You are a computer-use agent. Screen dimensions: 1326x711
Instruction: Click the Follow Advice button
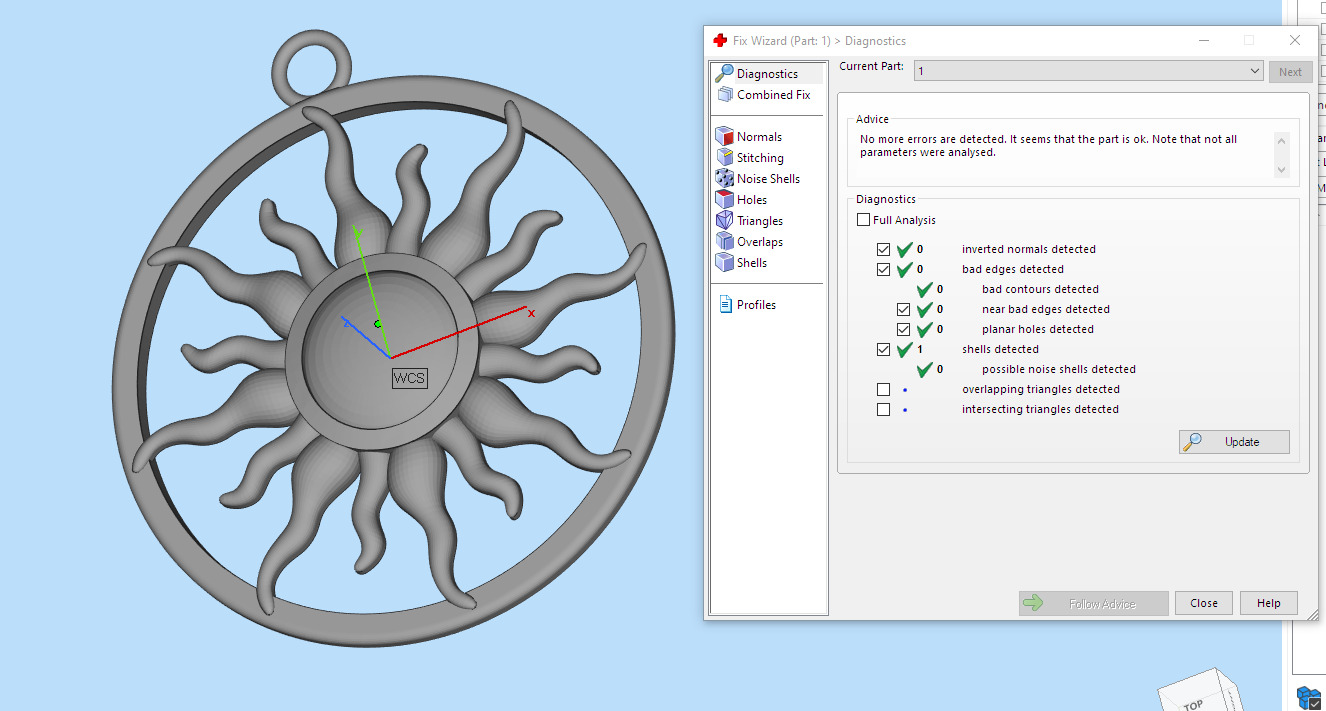click(x=1093, y=603)
